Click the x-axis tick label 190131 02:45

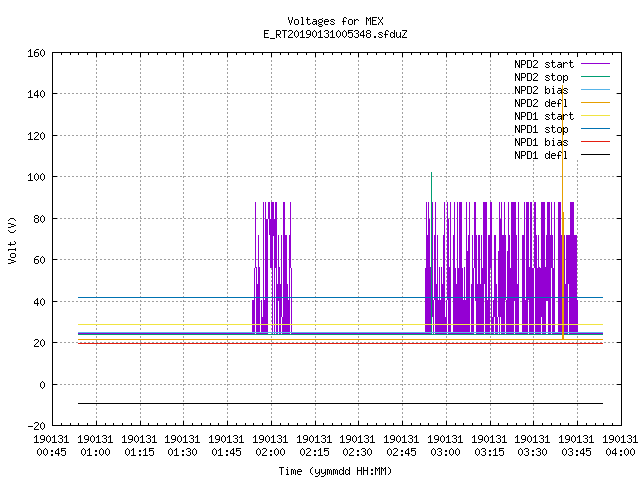point(401,446)
